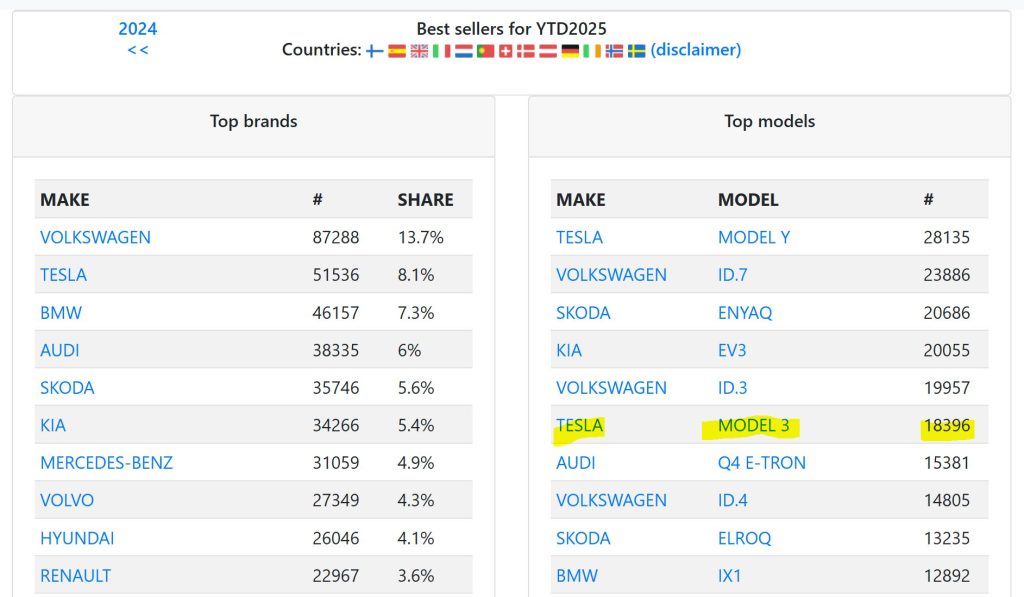Click the Netherlands flag icon
Viewport: 1024px width, 597px height.
pyautogui.click(x=463, y=50)
